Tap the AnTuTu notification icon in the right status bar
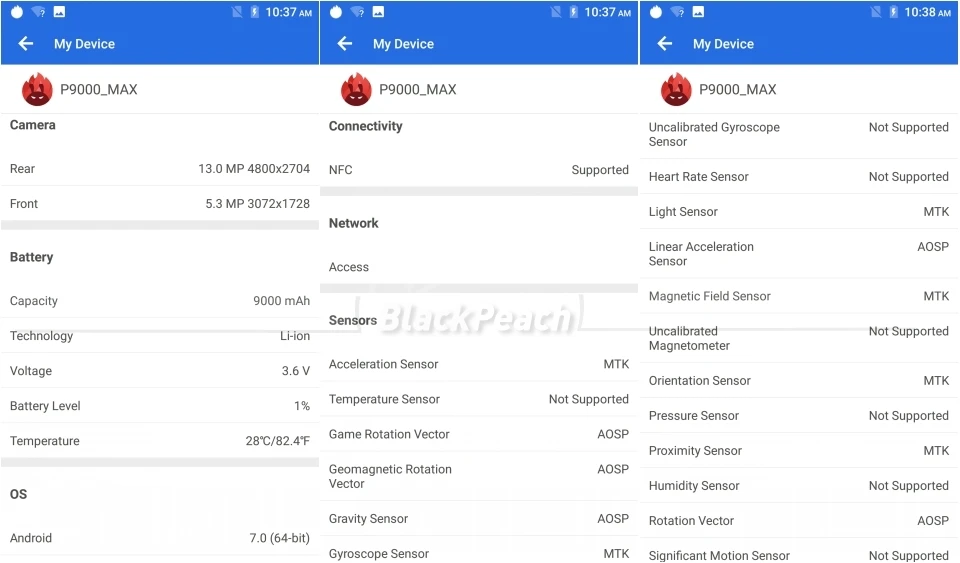 click(656, 12)
